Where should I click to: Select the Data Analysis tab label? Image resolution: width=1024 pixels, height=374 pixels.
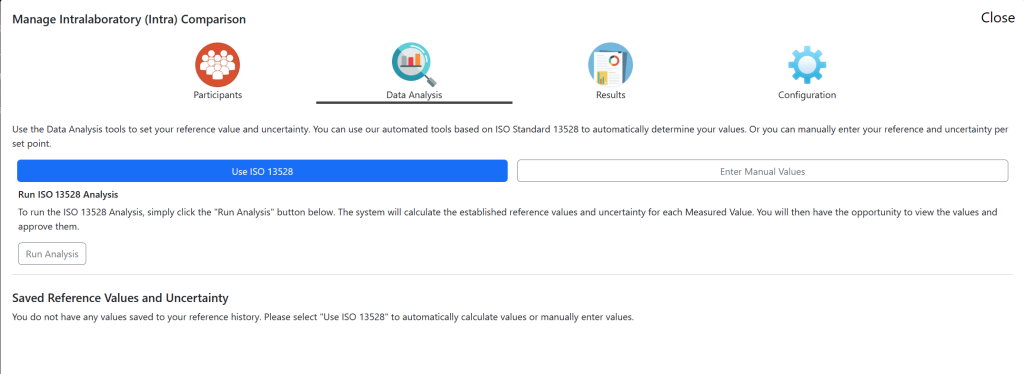click(414, 95)
